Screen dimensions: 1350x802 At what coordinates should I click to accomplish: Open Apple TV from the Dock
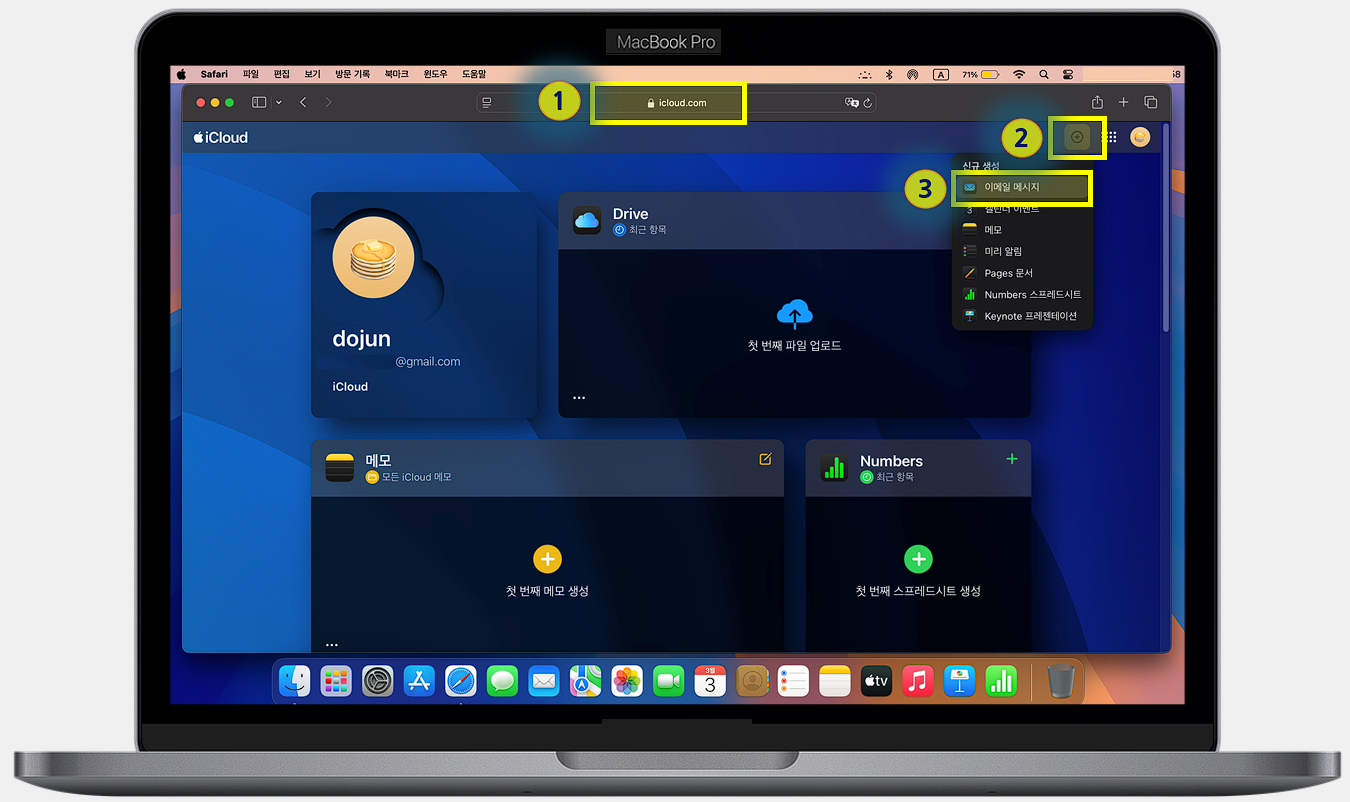click(x=876, y=681)
